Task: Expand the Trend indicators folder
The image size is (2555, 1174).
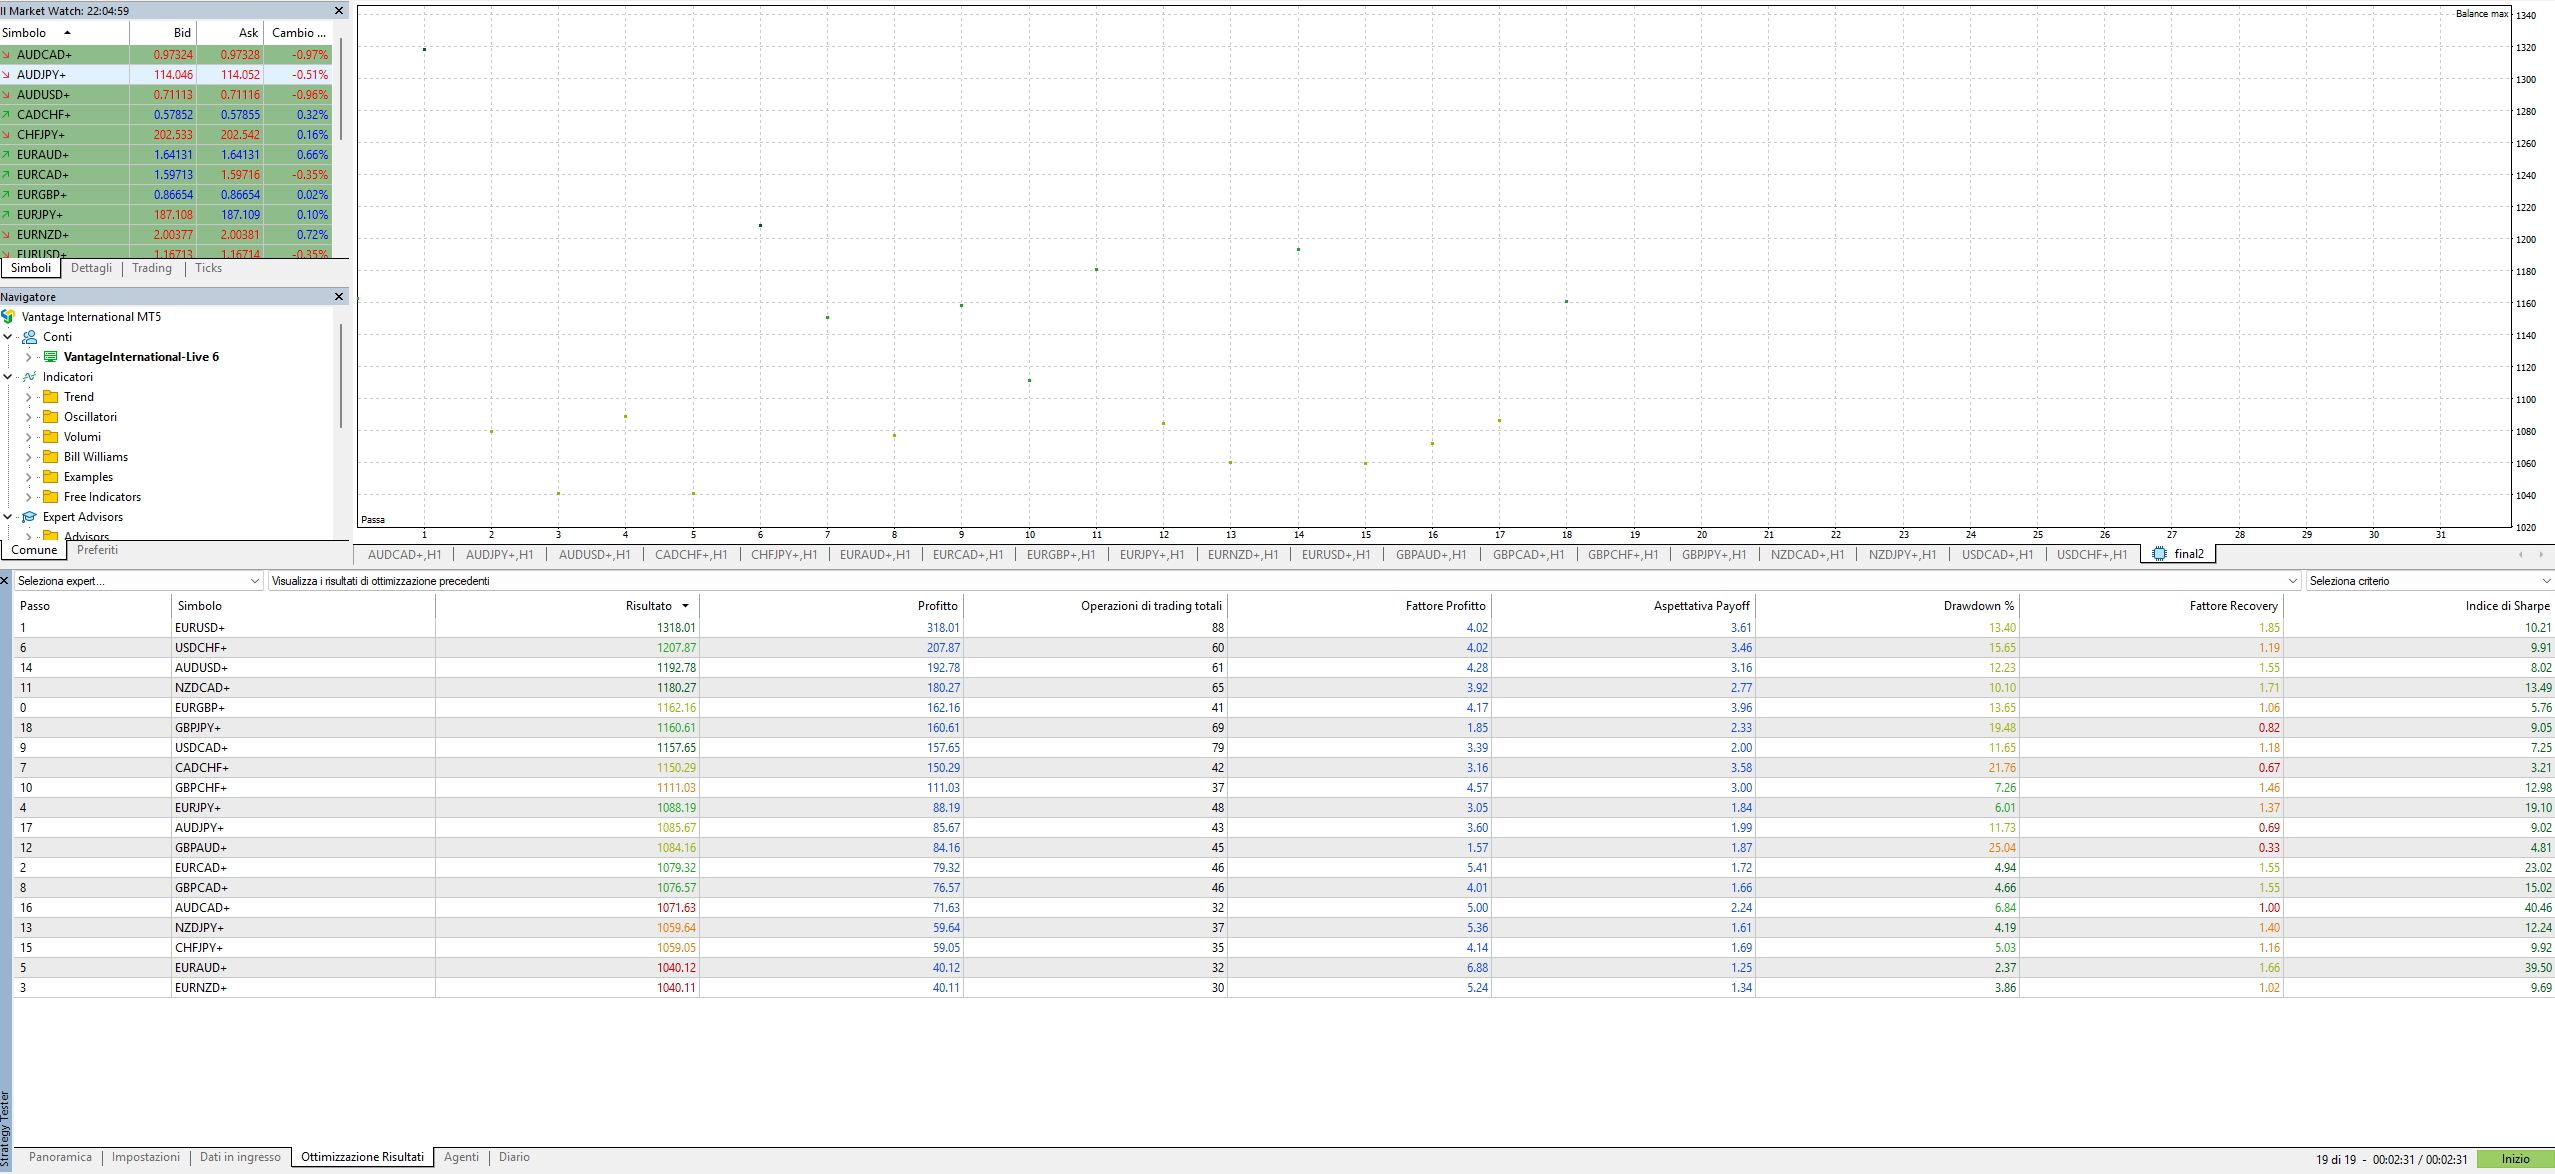Action: (x=28, y=397)
